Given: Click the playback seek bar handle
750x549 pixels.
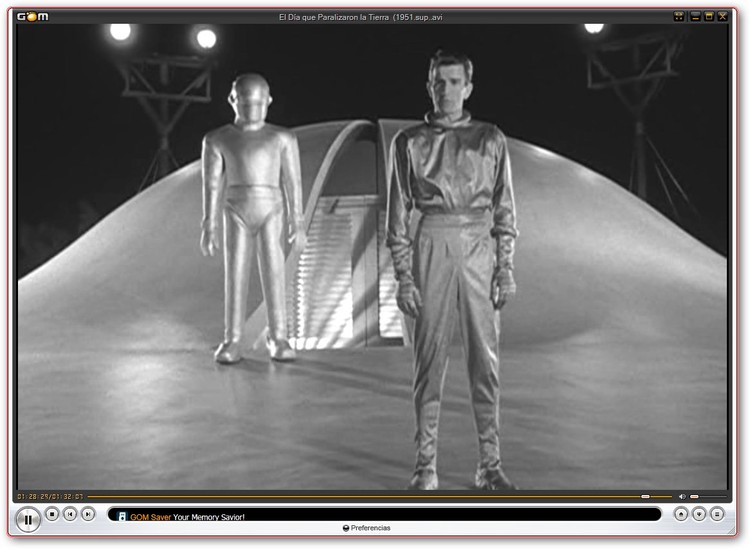Looking at the screenshot, I should (645, 496).
